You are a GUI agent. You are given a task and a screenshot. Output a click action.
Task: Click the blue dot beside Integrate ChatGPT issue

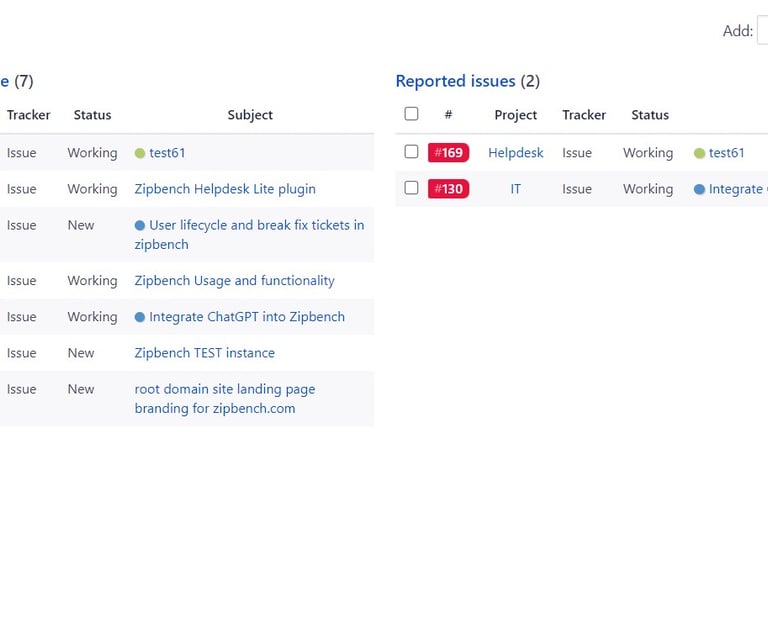140,317
